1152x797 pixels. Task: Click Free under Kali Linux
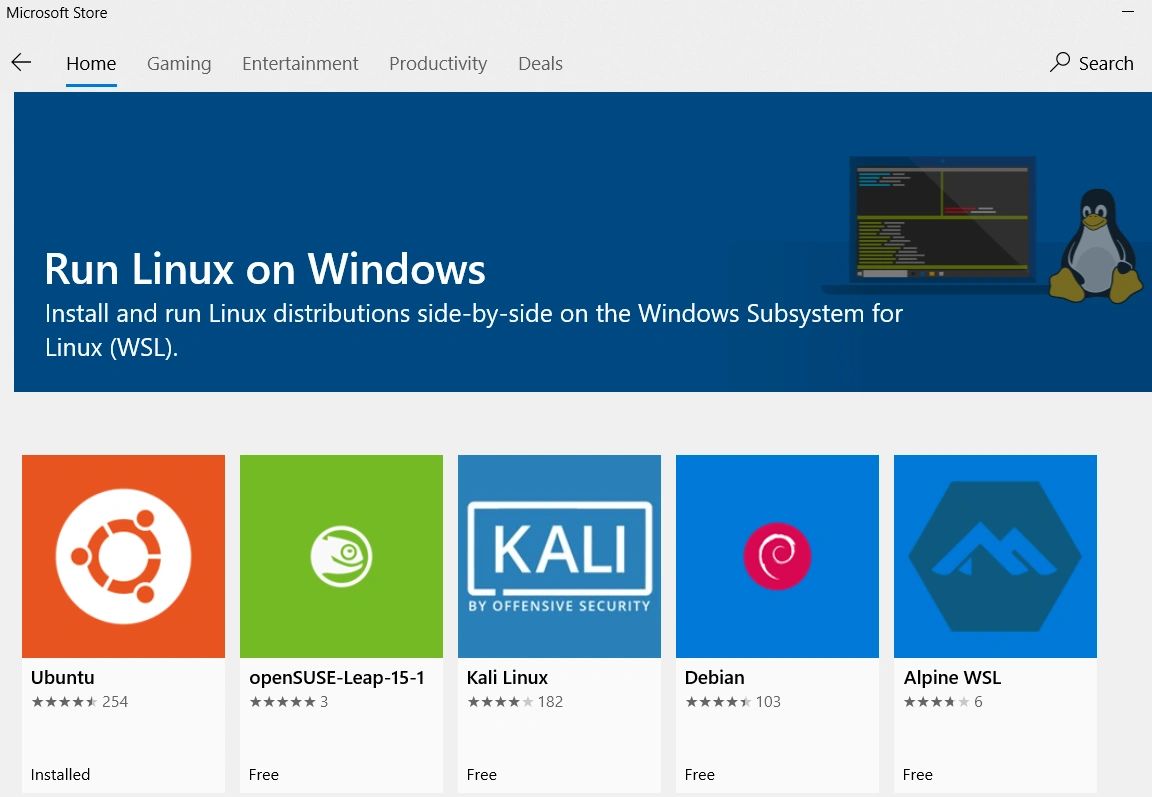(x=481, y=774)
